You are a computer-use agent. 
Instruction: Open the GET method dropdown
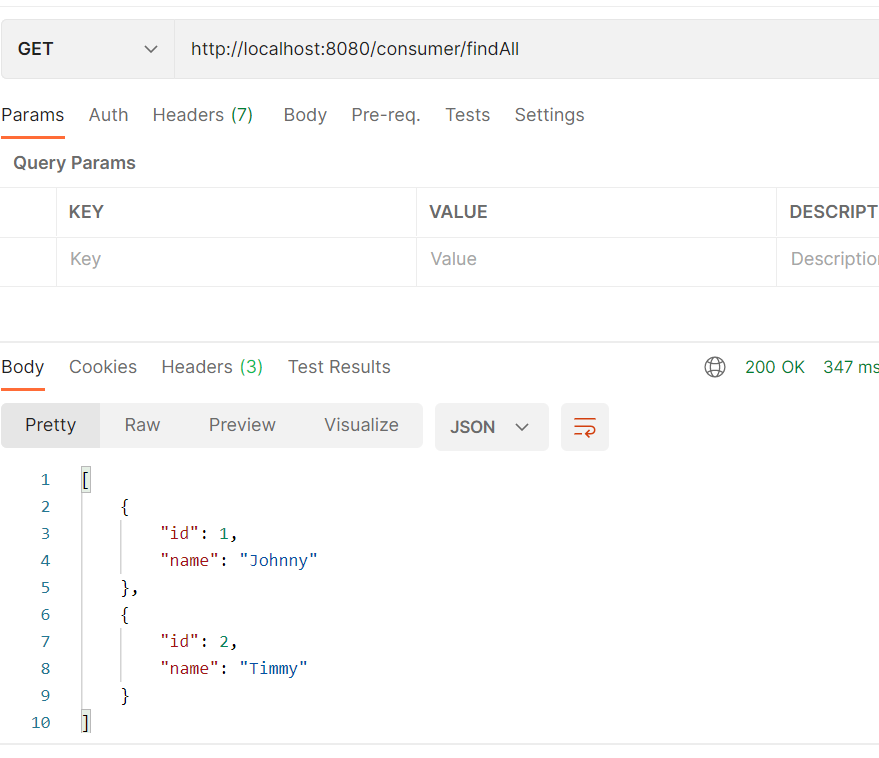[x=87, y=49]
